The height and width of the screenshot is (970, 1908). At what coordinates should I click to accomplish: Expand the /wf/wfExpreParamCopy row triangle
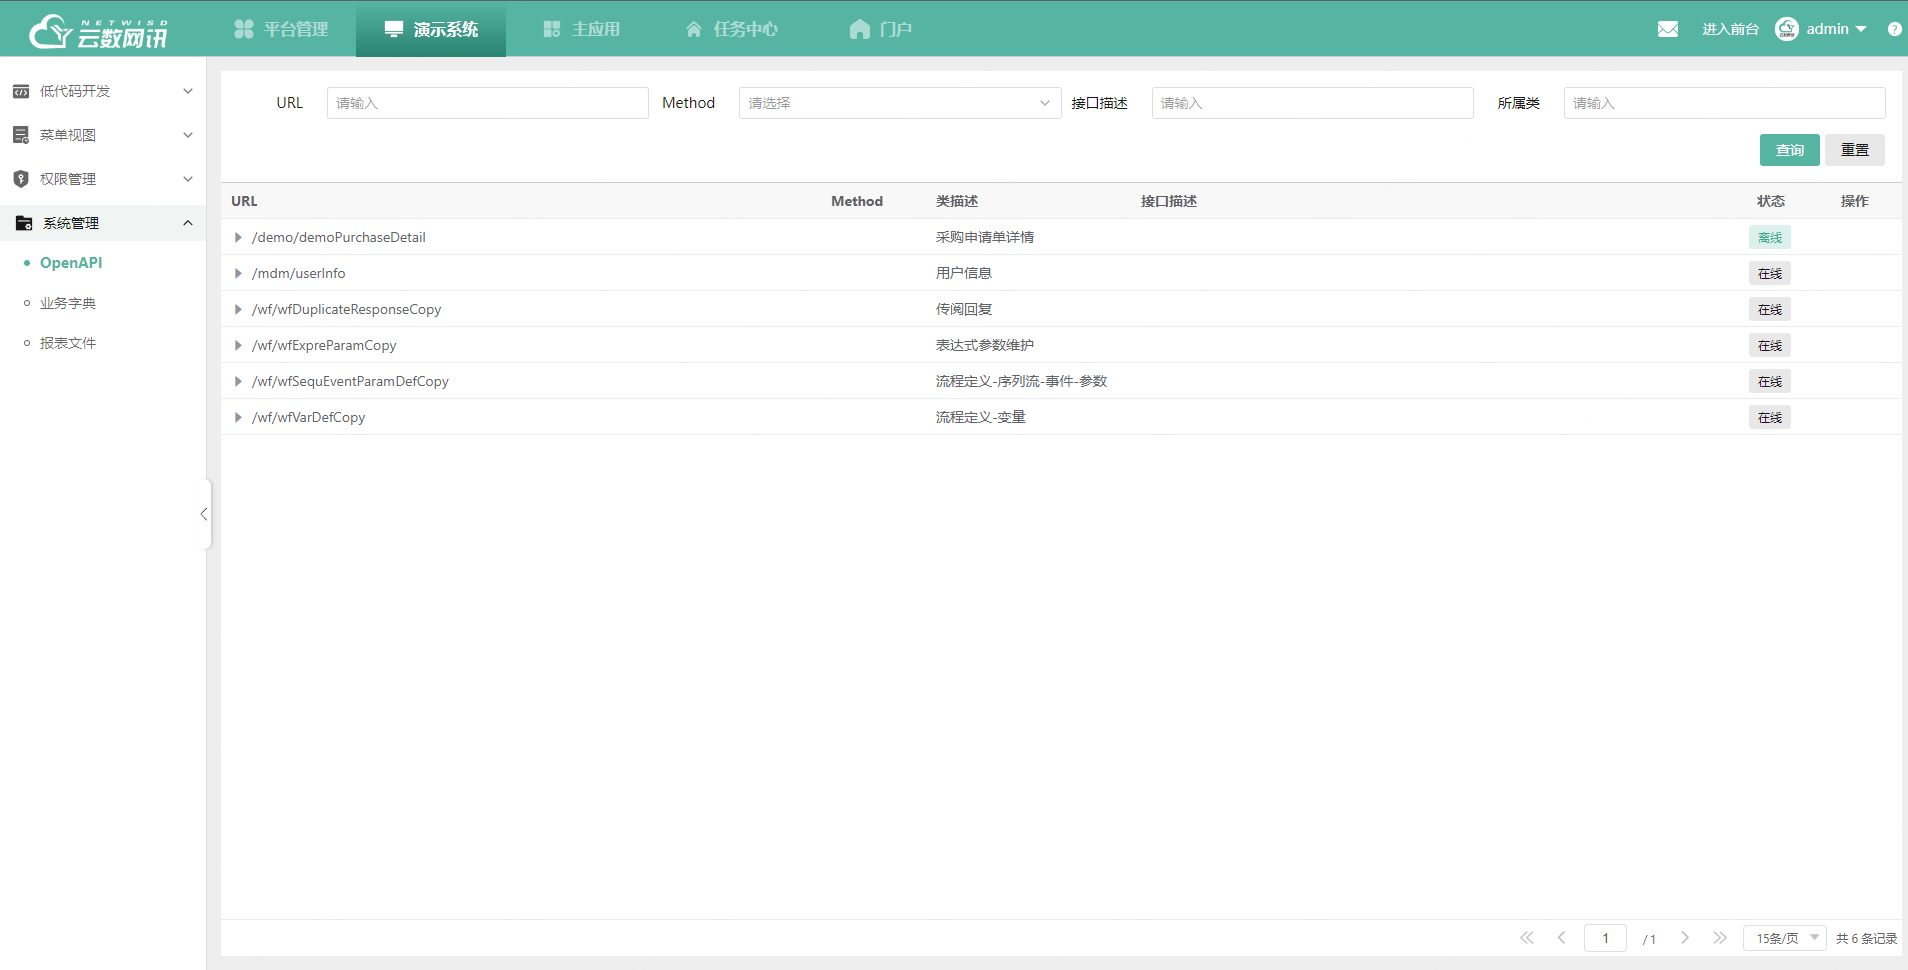click(x=237, y=345)
